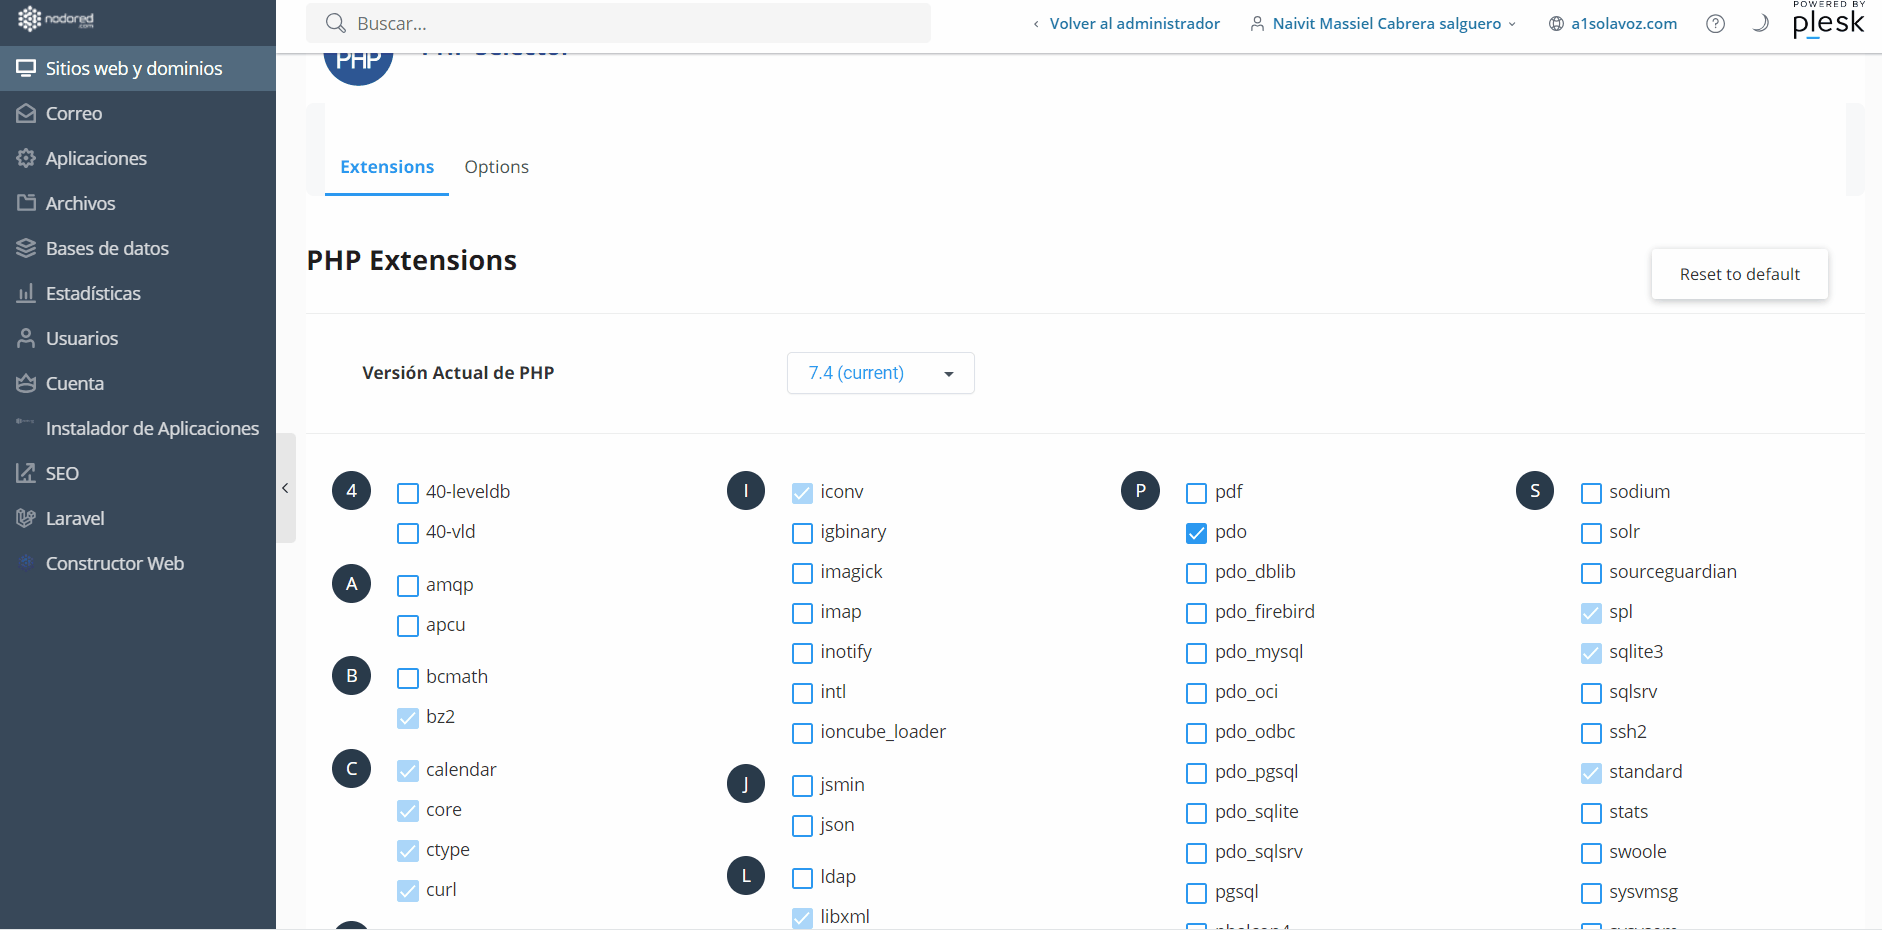
Task: Click the Bases de datos stack icon
Action: (26, 249)
